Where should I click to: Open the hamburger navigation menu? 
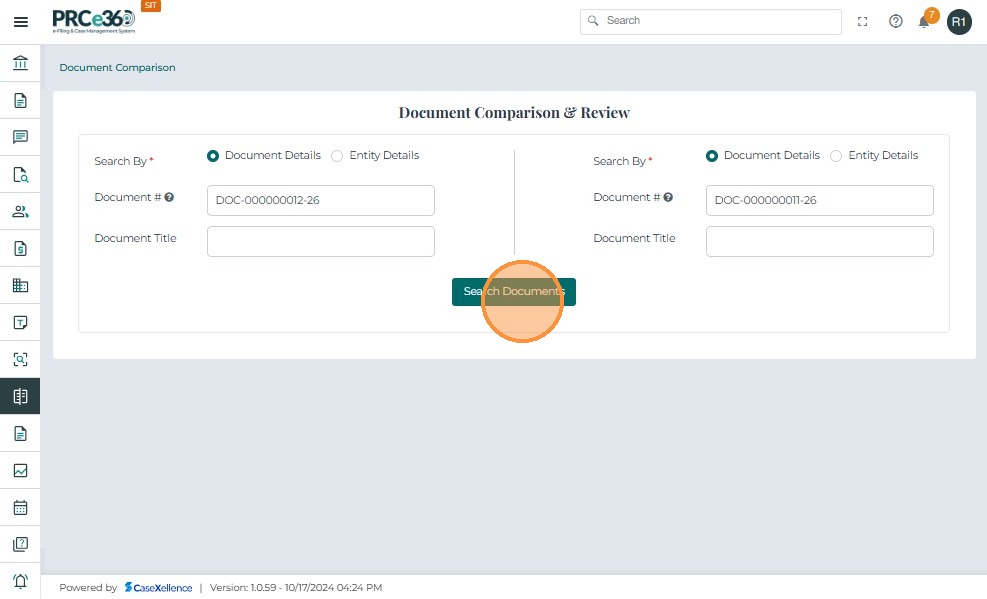point(20,21)
